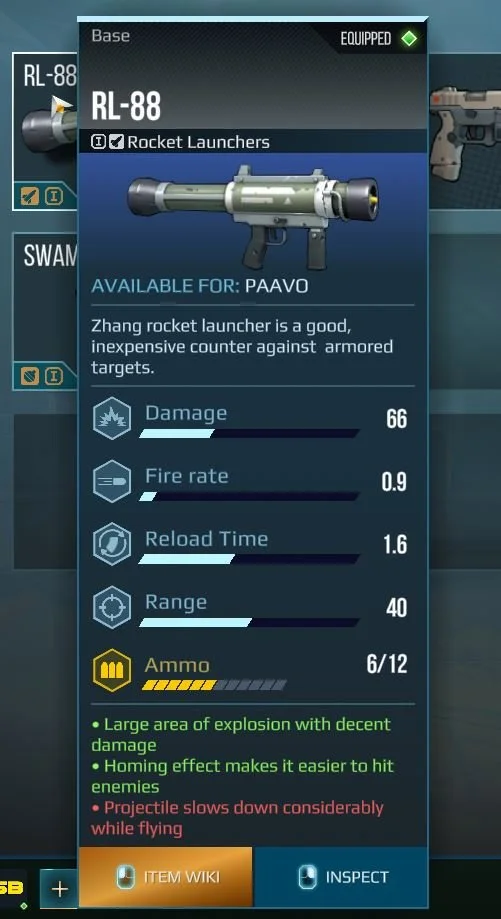Image resolution: width=501 pixels, height=919 pixels.
Task: Click the RL-88 rocket launcher preview image
Action: click(253, 215)
